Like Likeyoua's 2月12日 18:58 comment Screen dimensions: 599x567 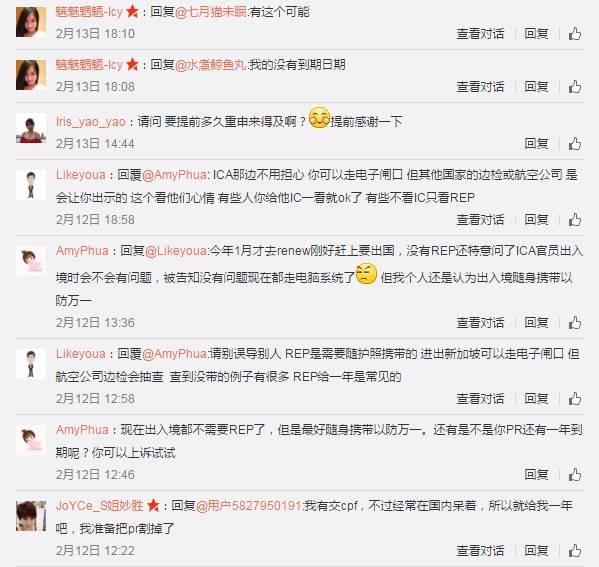click(x=575, y=220)
